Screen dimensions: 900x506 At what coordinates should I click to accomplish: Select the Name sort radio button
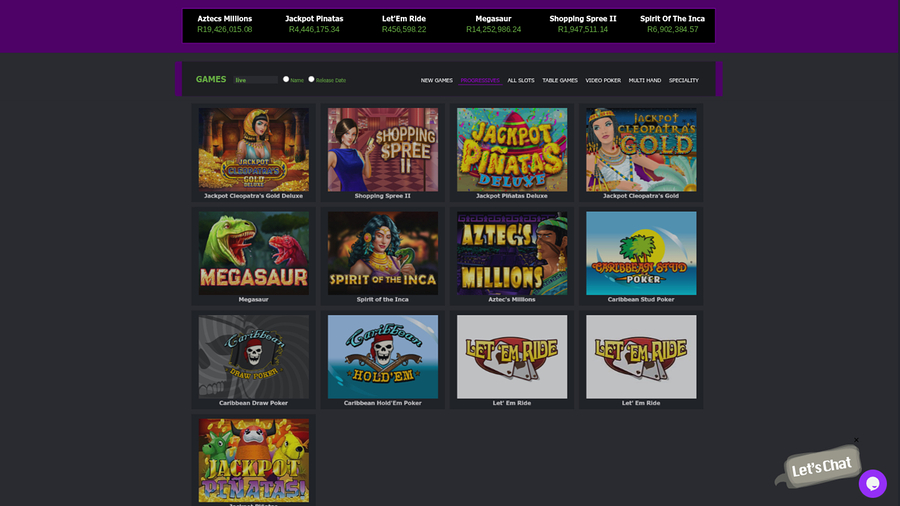286,79
